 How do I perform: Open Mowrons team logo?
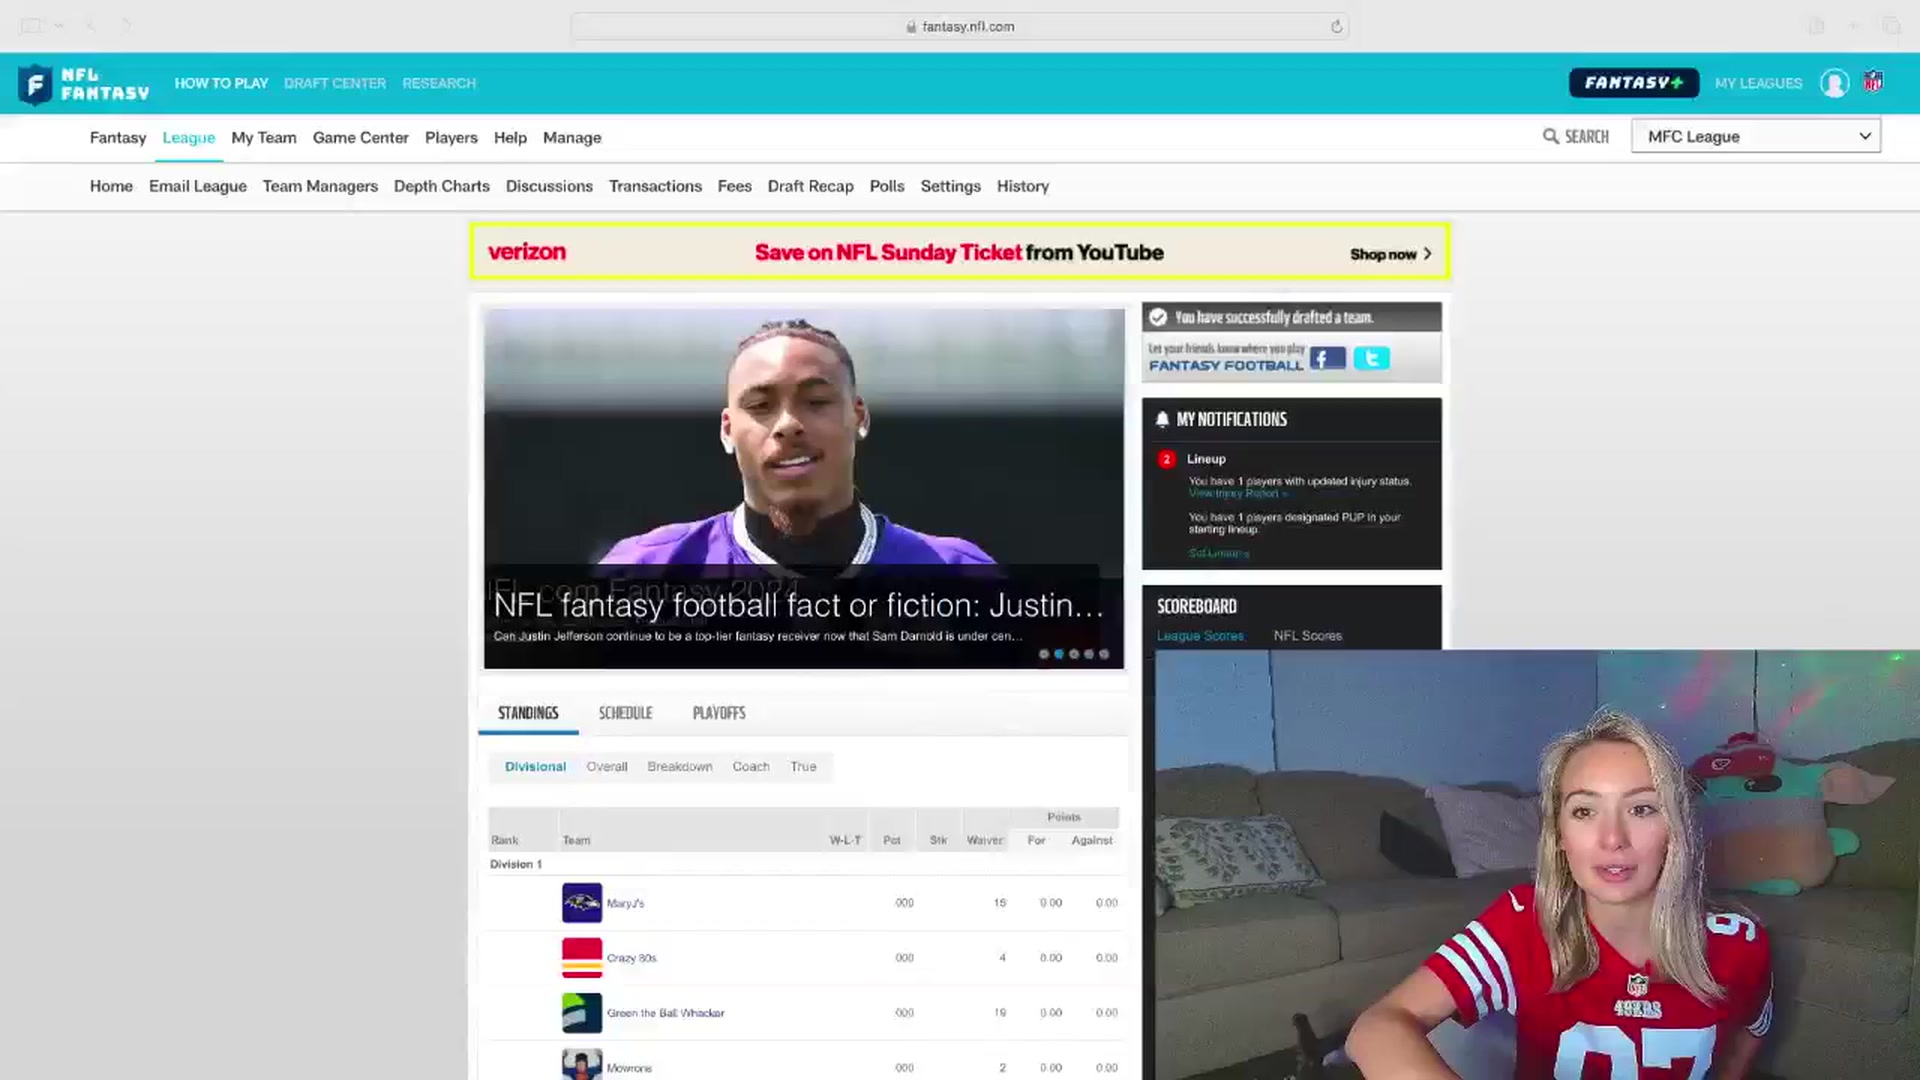pos(582,1064)
